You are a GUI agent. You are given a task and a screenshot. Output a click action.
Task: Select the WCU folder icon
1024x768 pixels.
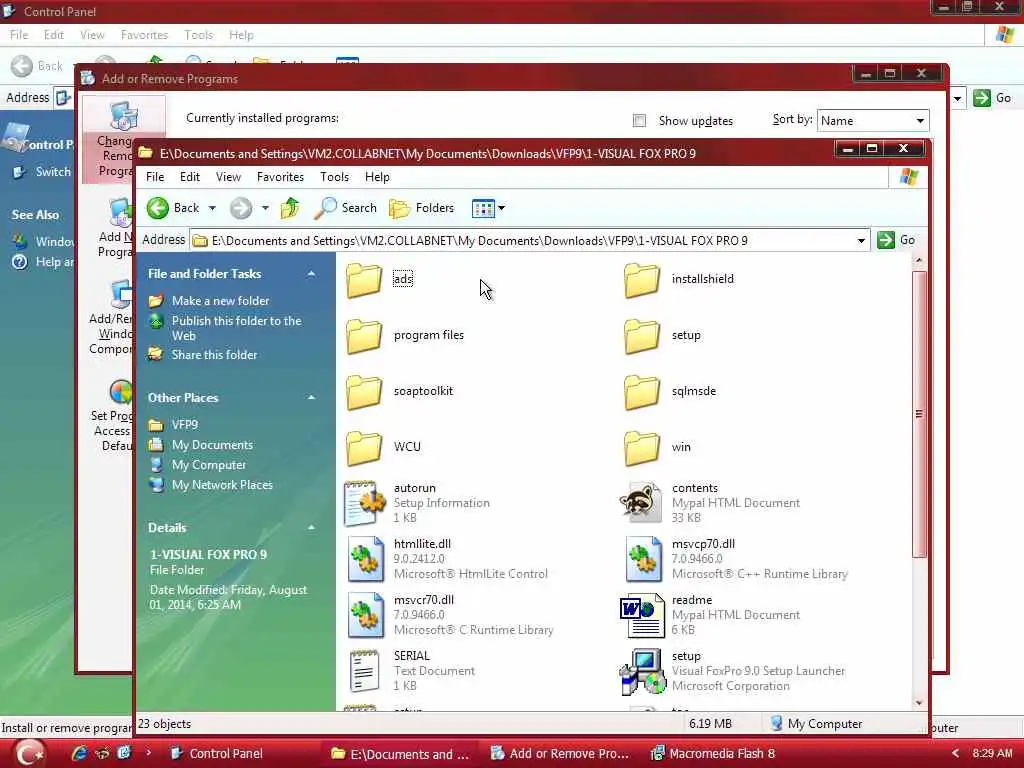[364, 448]
